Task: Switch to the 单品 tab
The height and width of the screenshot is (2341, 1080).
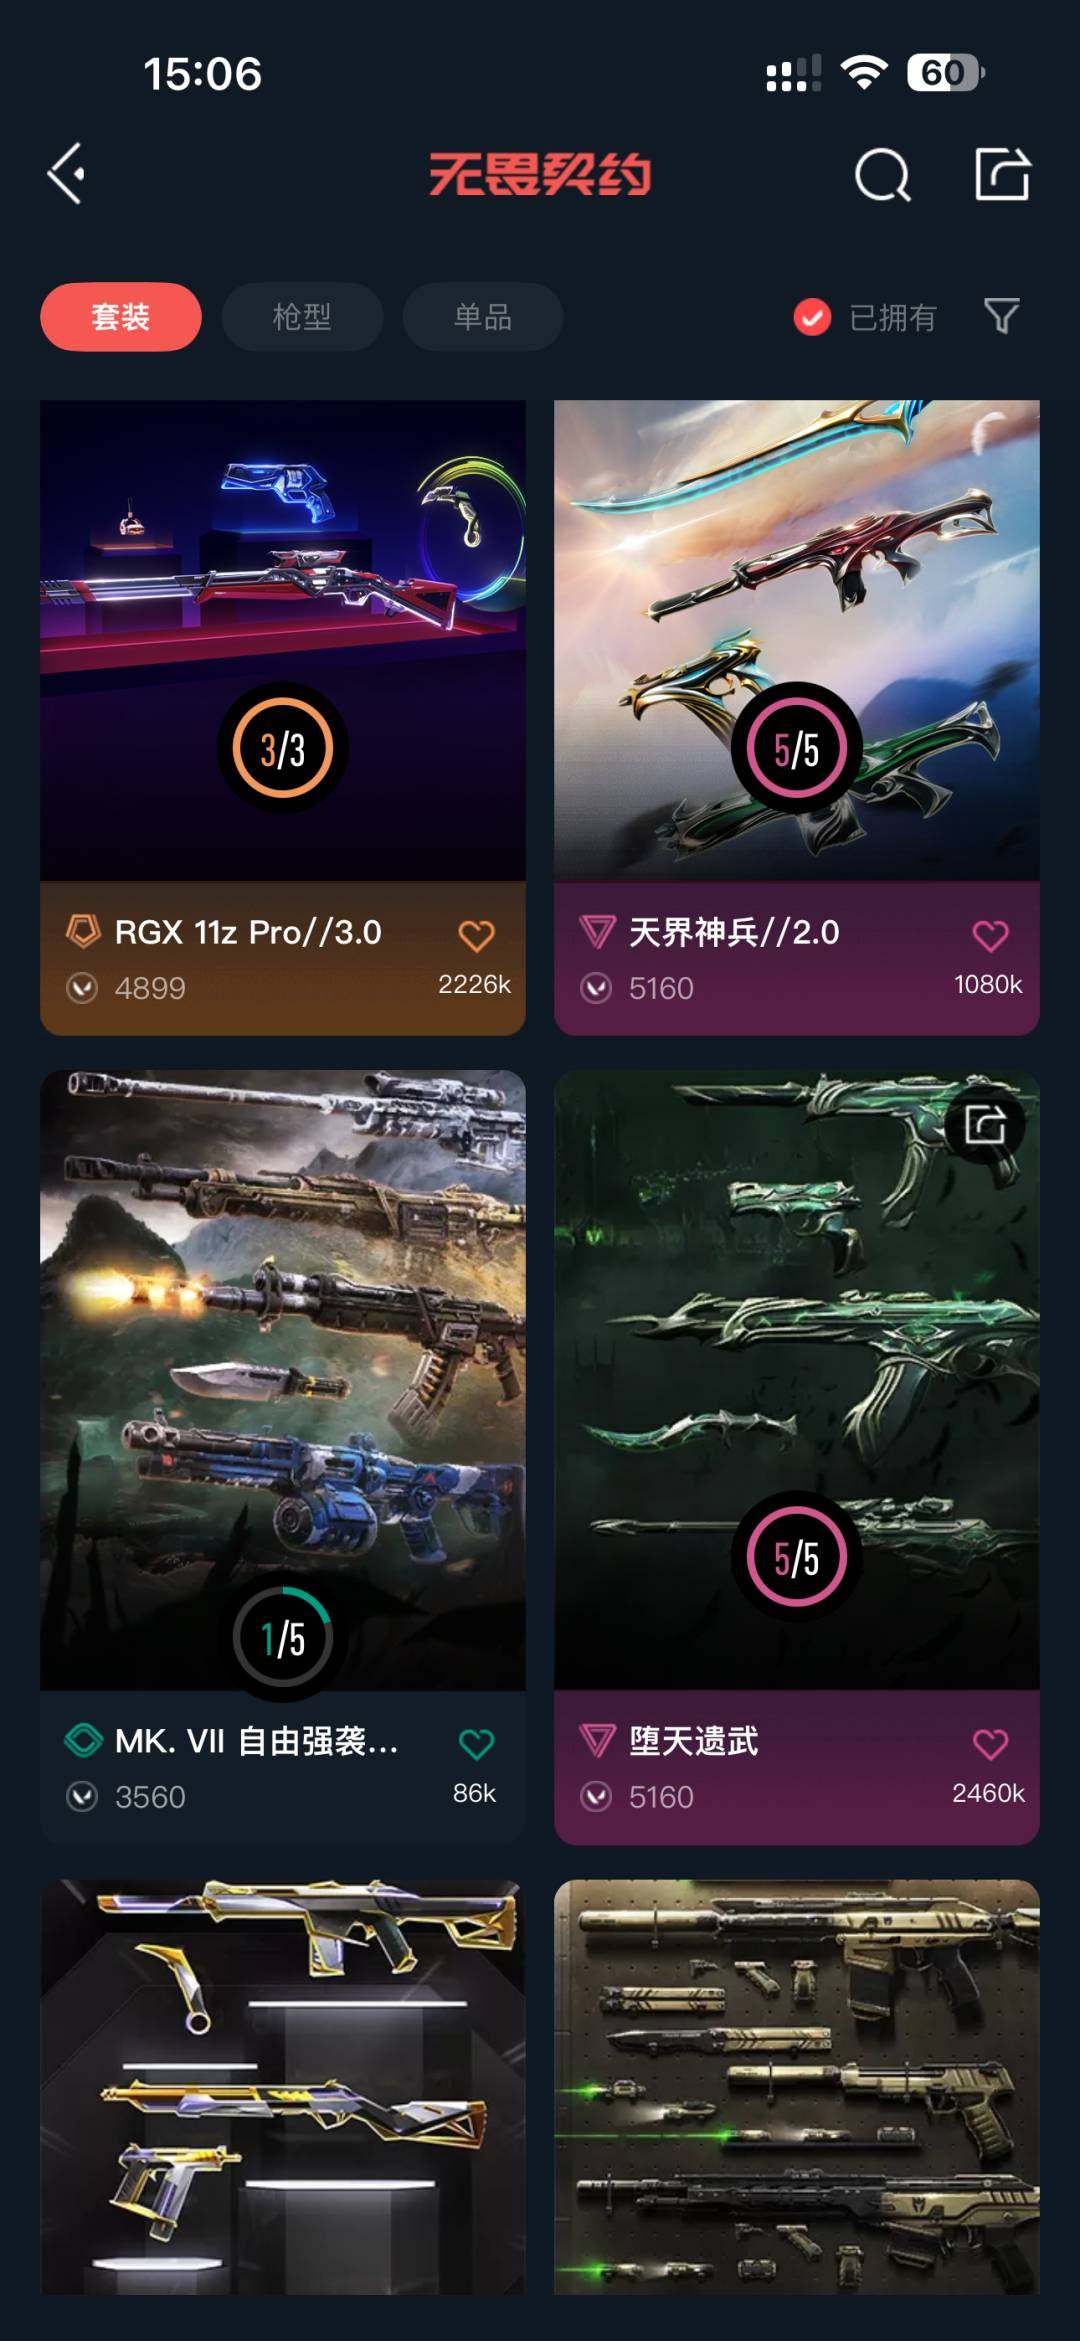Action: (483, 317)
